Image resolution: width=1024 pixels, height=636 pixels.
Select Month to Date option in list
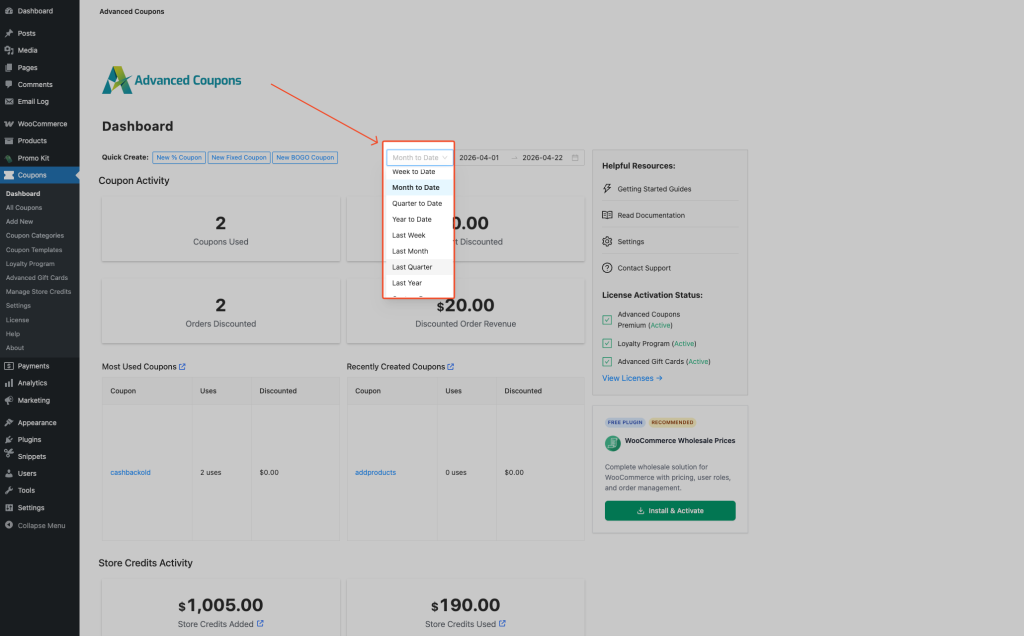coord(419,187)
